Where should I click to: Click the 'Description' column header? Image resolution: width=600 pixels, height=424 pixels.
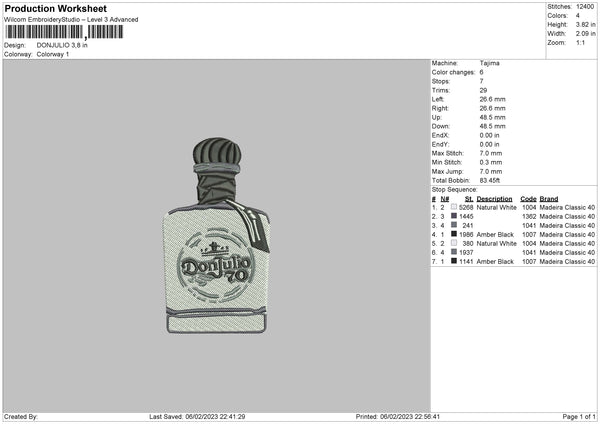click(494, 199)
